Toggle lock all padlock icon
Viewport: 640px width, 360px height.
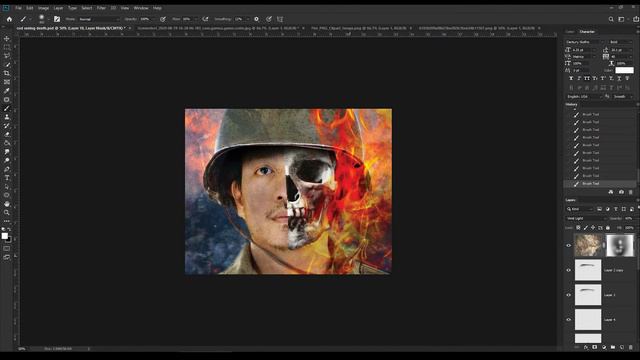[x=608, y=228]
